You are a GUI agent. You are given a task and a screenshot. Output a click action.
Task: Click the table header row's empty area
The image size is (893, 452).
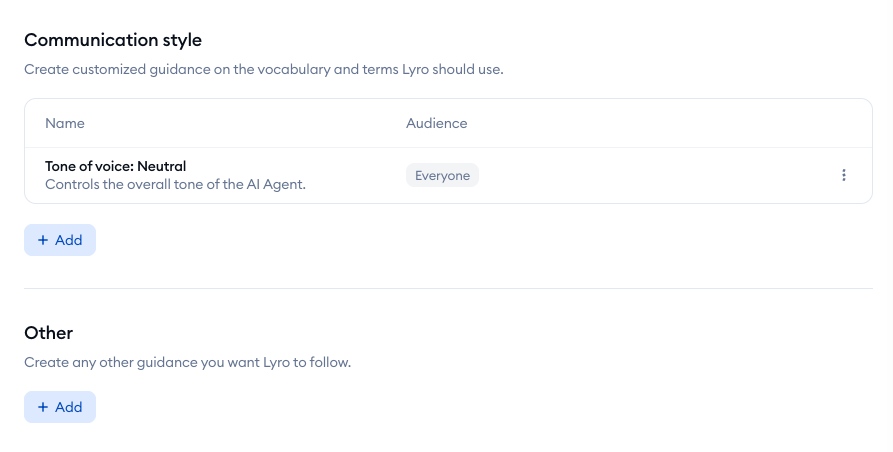coord(666,124)
